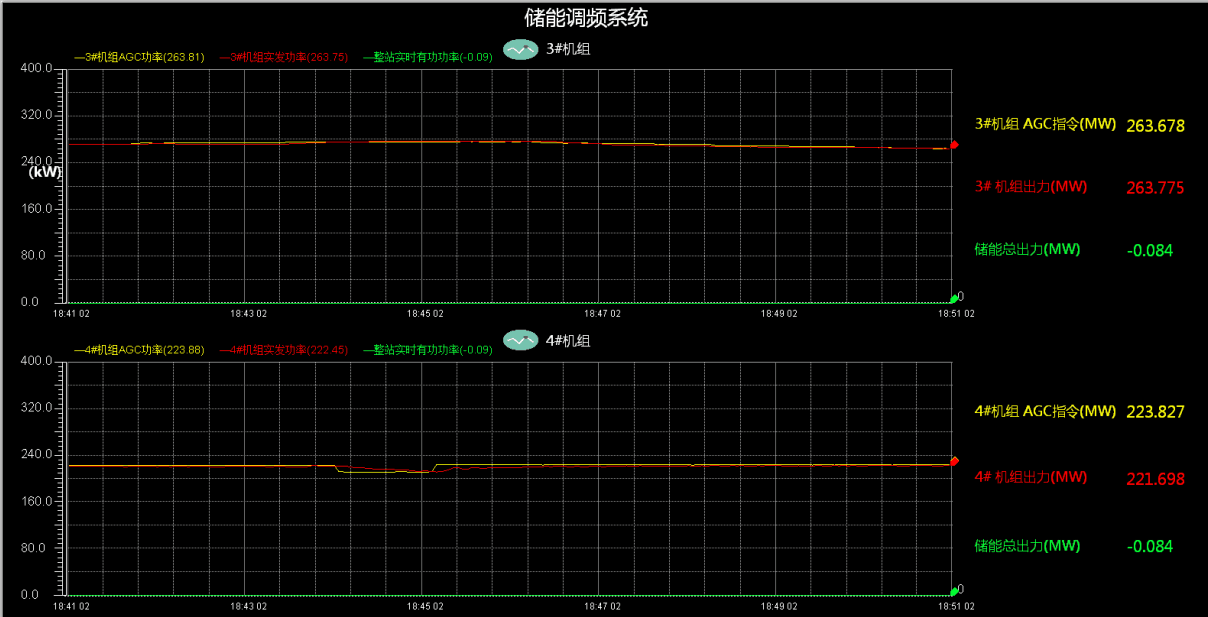
Task: Click the 3#机组 AGC指令(MW) label
Action: (1045, 124)
